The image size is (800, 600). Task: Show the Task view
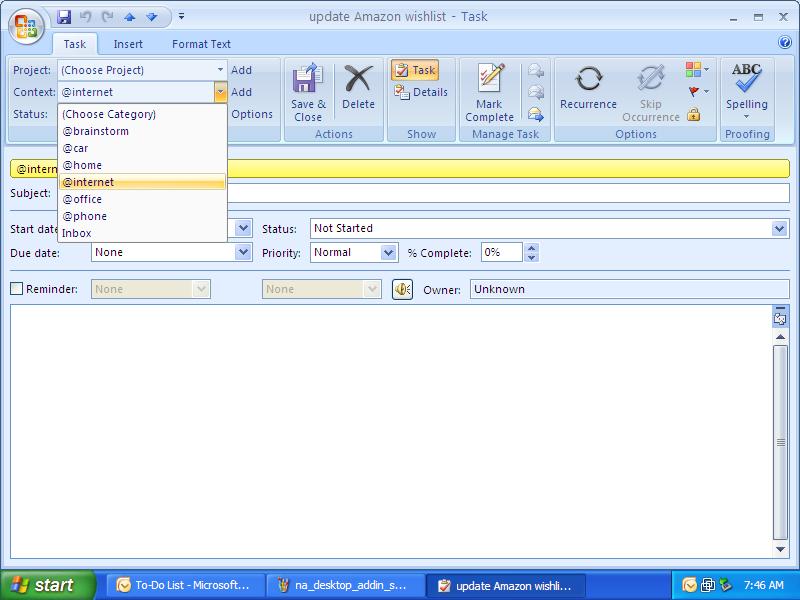point(415,70)
